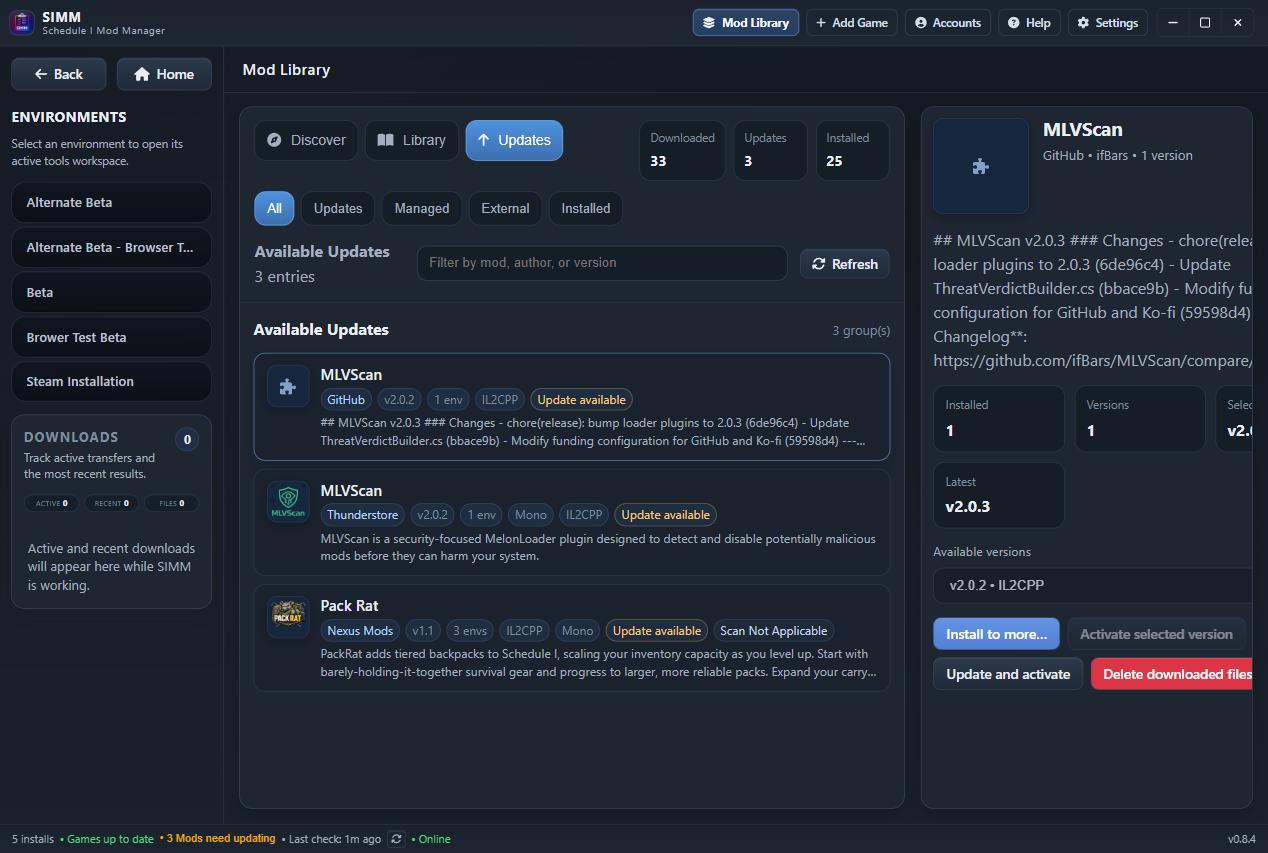This screenshot has width=1268, height=853.
Task: Click Update available badge on MLVScan Thunderstore entry
Action: (666, 515)
